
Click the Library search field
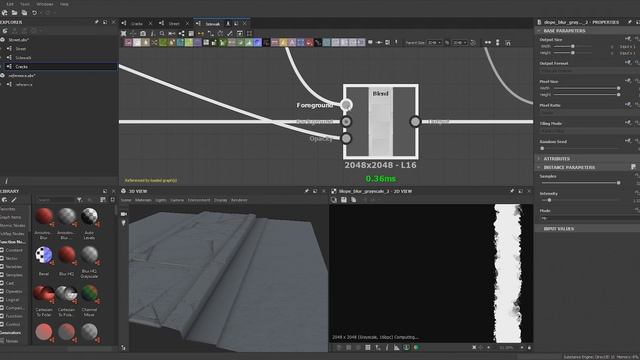pos(55,200)
